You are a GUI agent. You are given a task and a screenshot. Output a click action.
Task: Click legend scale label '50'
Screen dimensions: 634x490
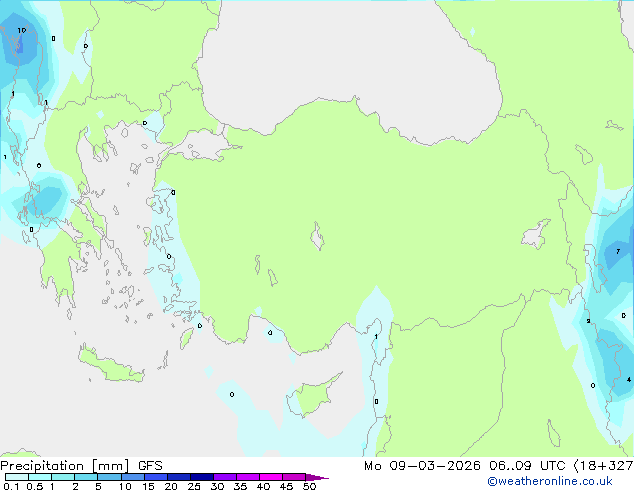(310, 486)
